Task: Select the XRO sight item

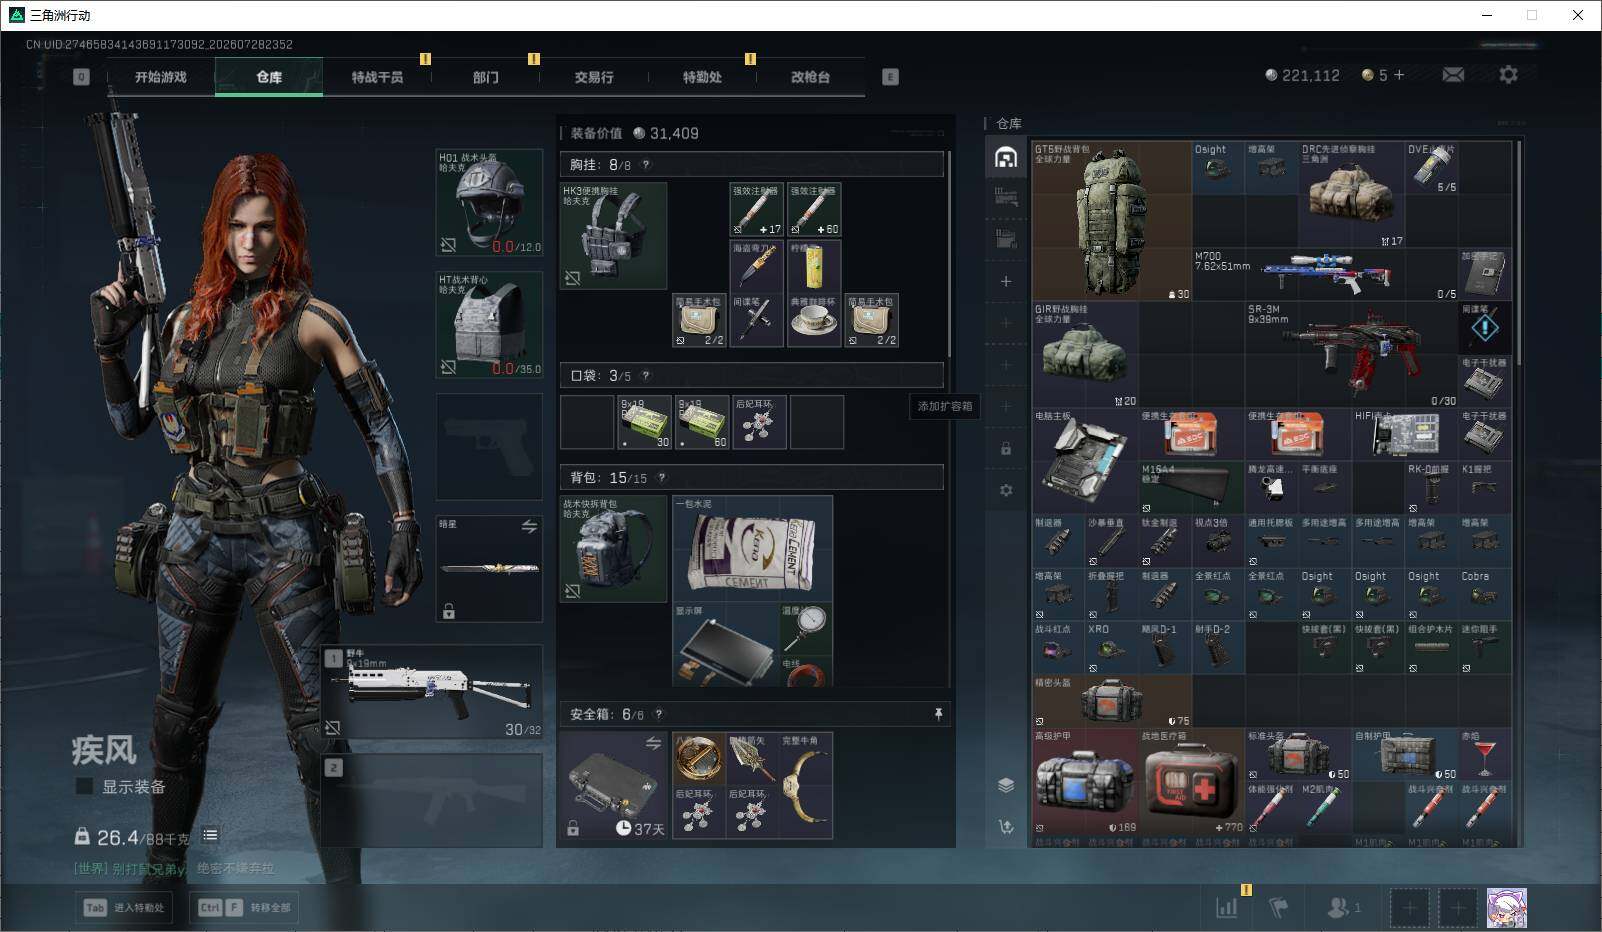Action: (1112, 648)
